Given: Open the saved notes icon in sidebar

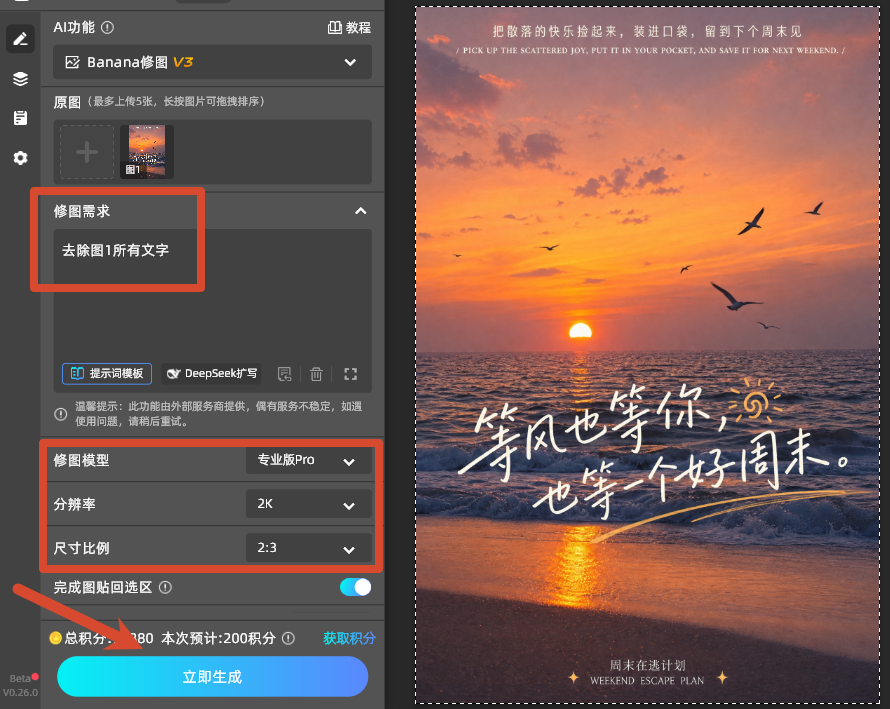Looking at the screenshot, I should (x=20, y=118).
